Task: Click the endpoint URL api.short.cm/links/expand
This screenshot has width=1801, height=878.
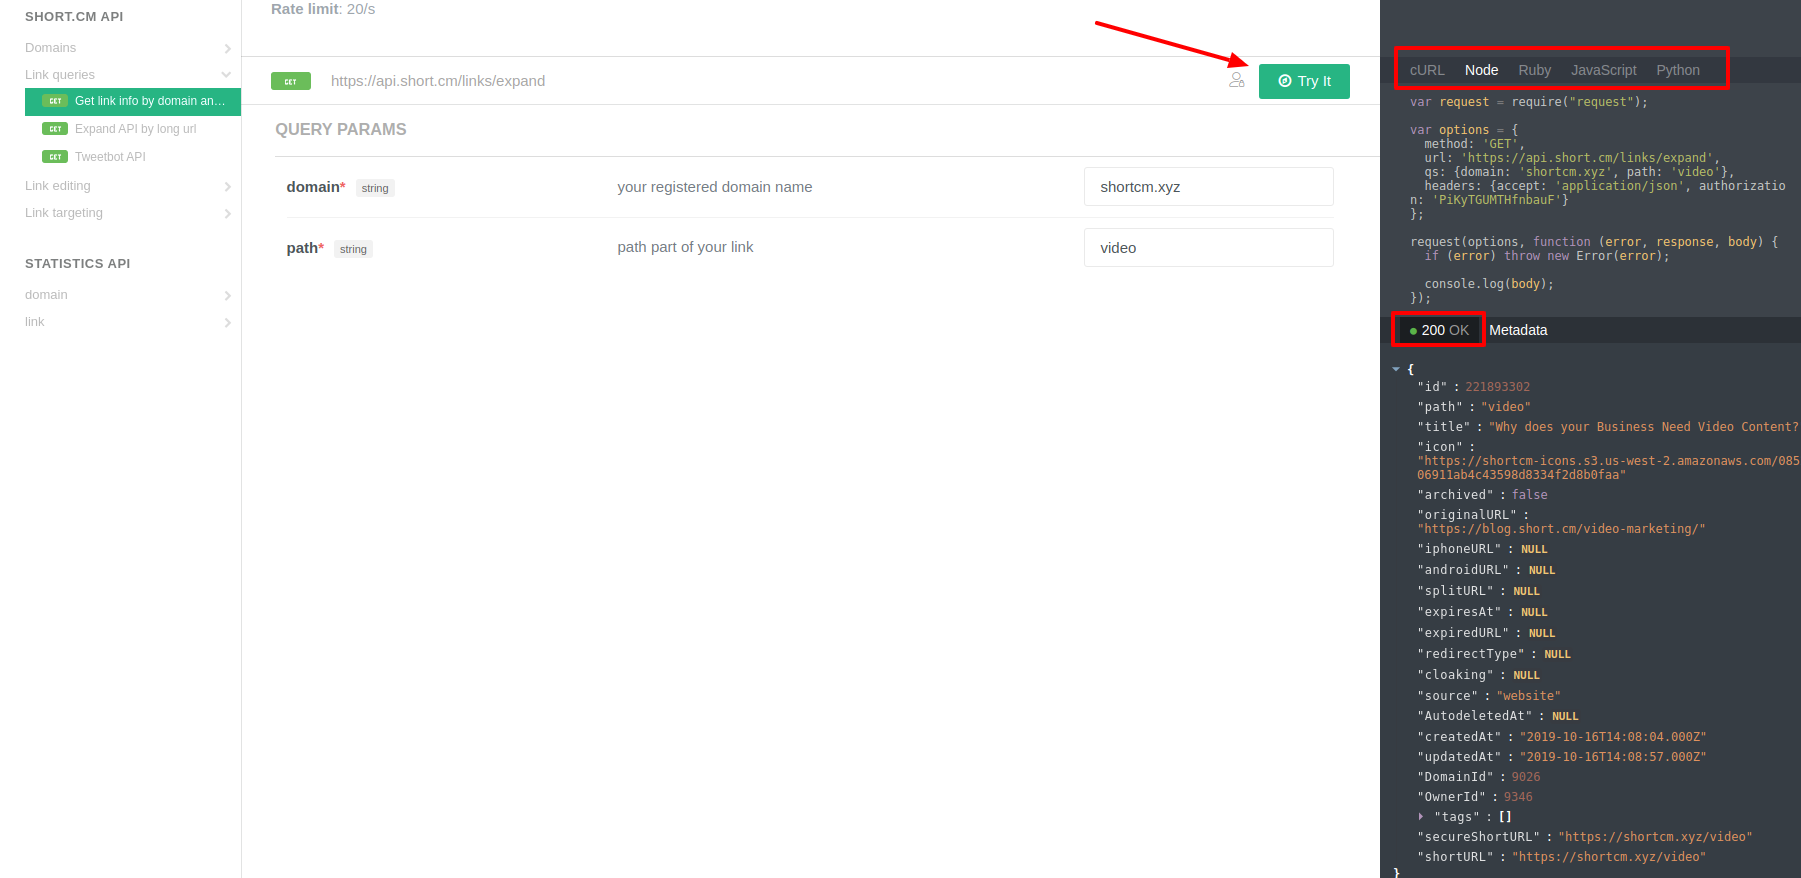Action: 438,81
